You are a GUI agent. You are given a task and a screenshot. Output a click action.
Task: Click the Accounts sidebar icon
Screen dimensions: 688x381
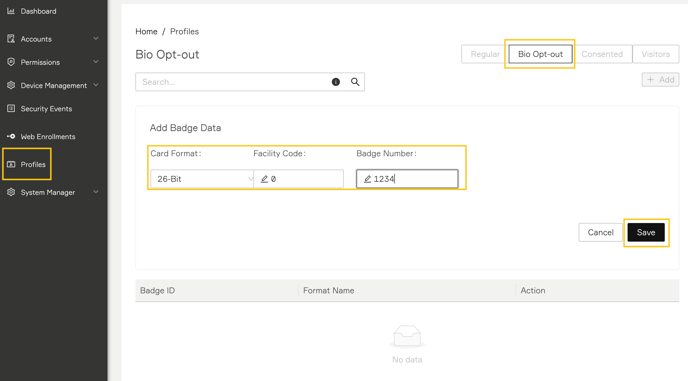point(11,39)
